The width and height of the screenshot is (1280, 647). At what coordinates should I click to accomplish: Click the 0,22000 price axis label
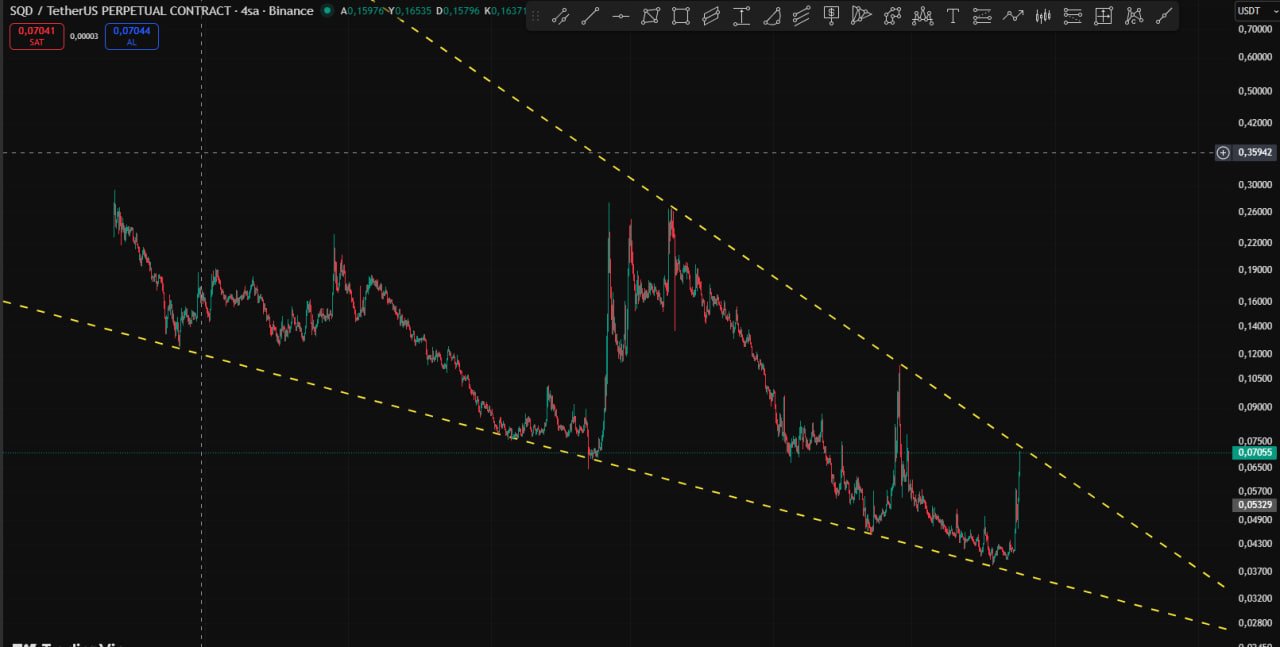1254,243
